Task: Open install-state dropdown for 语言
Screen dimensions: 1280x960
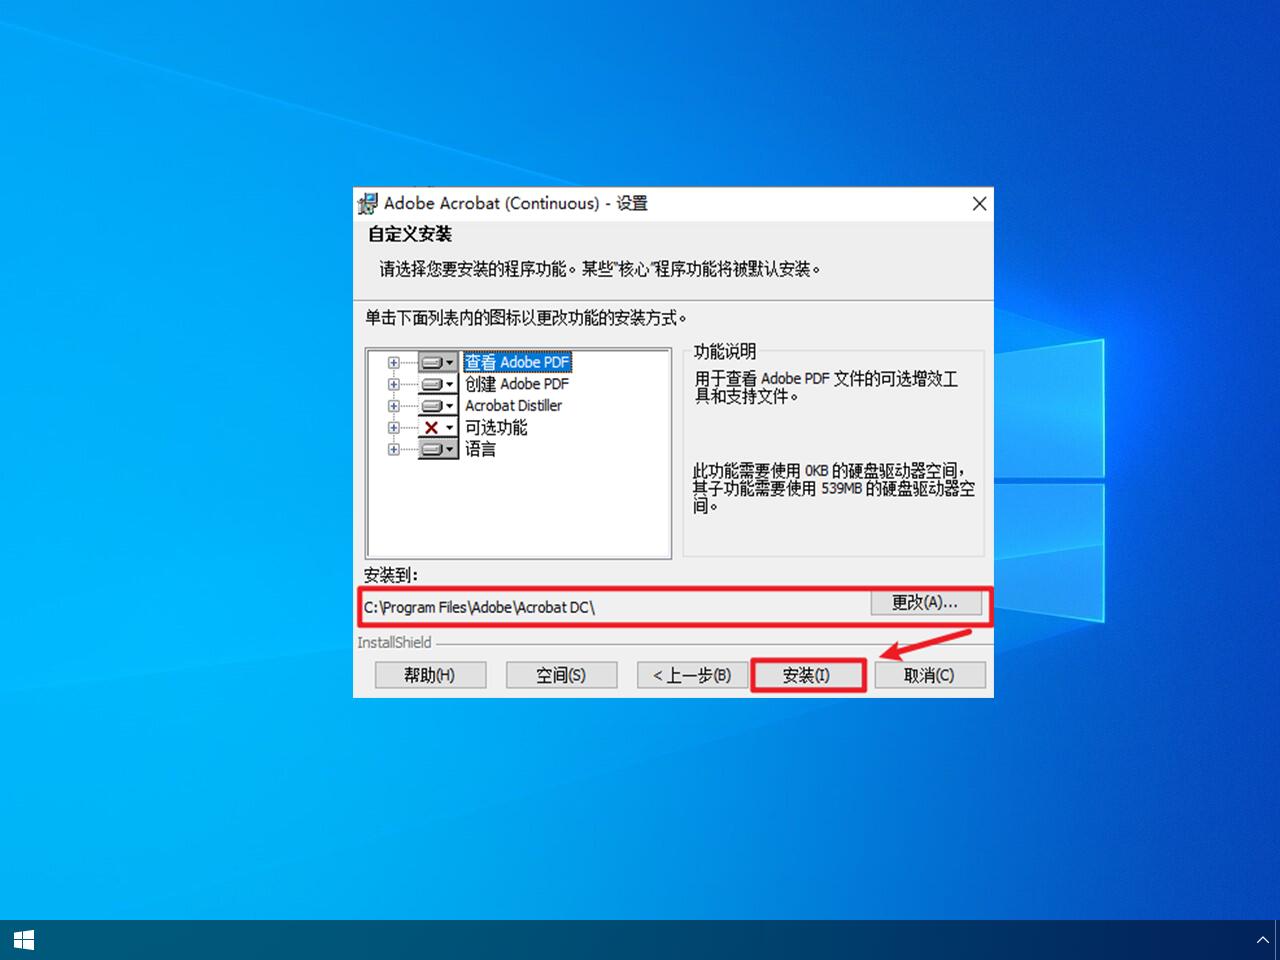Action: click(x=438, y=450)
